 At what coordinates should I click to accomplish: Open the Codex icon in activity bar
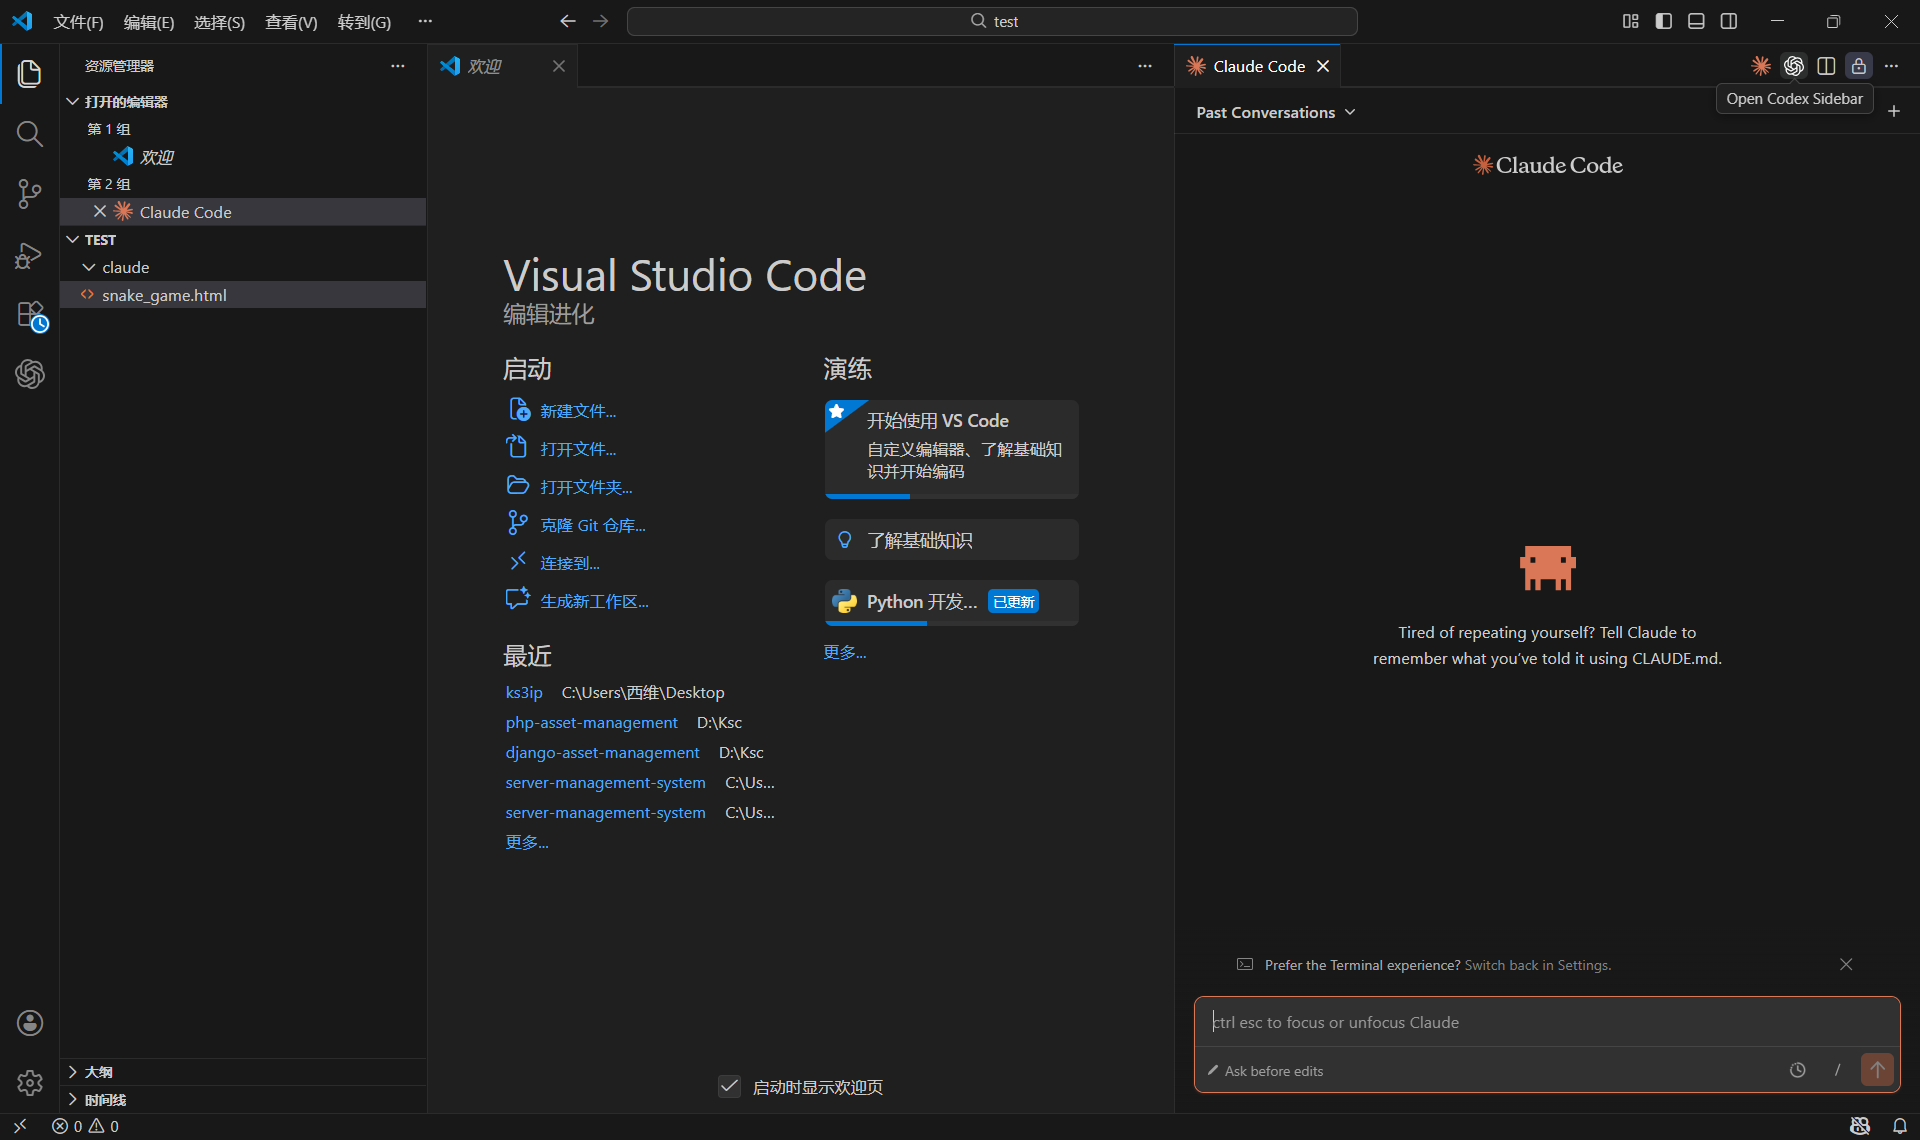coord(30,374)
